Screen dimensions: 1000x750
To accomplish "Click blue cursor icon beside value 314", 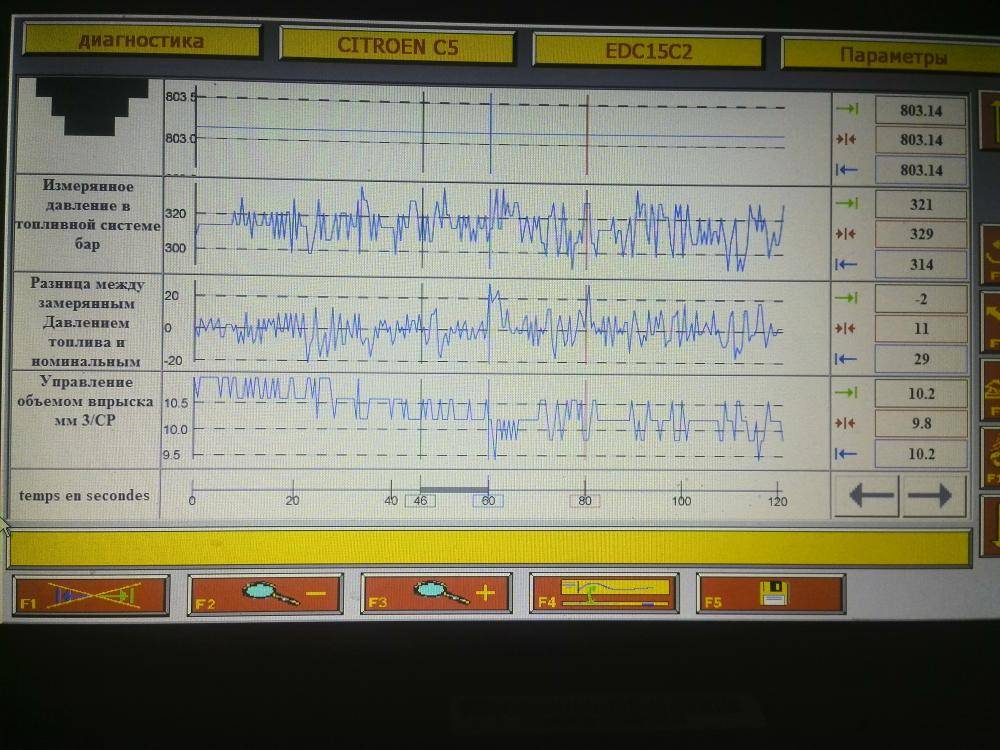I will 846,264.
